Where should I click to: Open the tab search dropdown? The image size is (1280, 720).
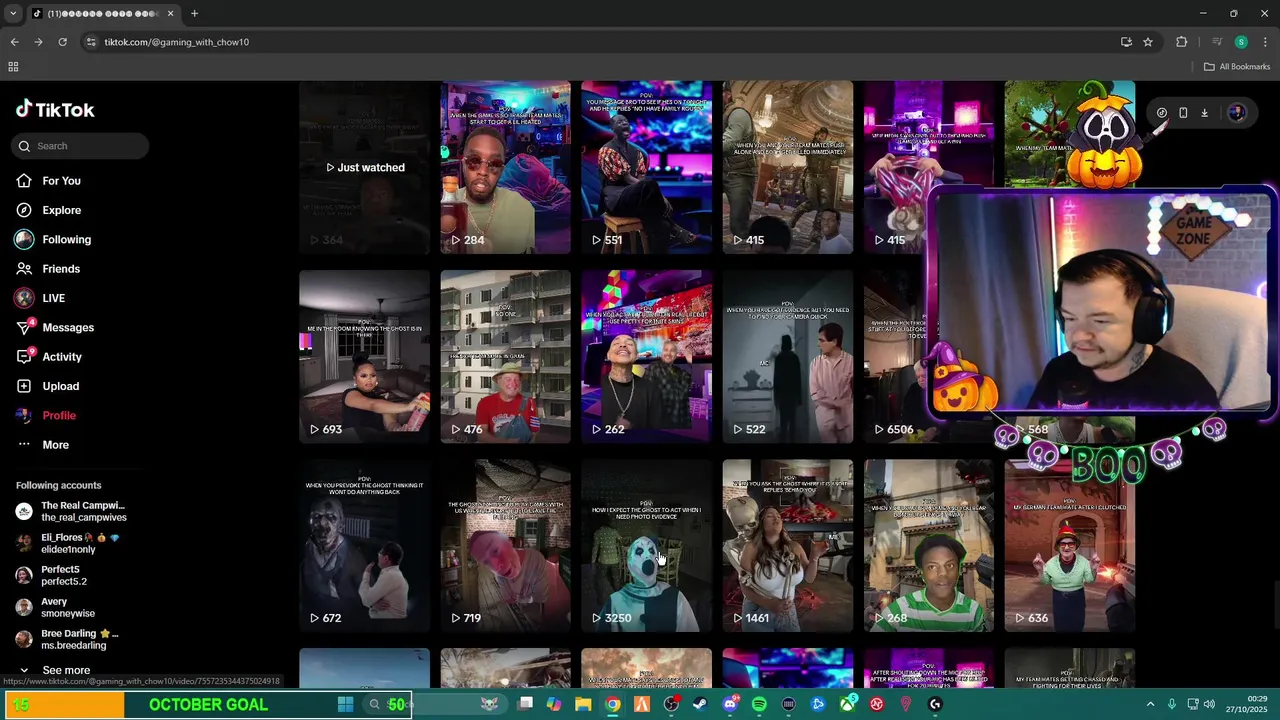12,14
